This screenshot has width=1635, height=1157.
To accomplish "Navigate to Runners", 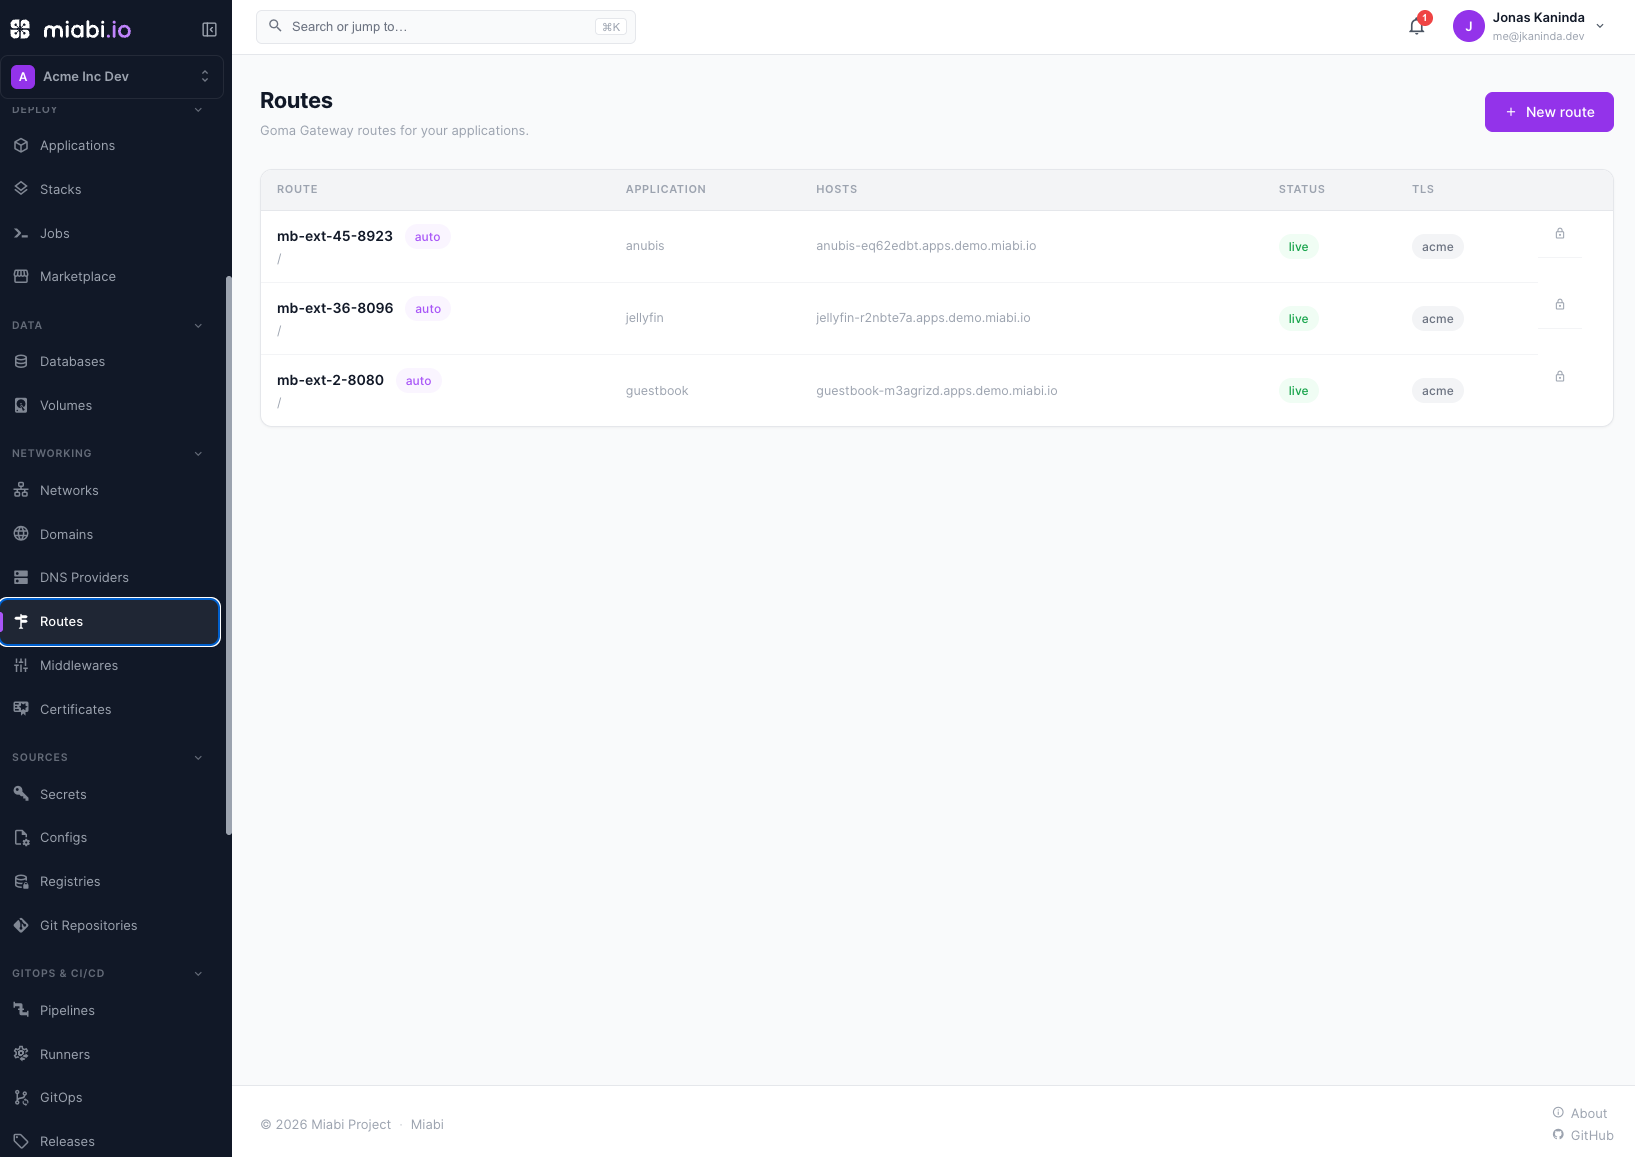I will (110, 1054).
